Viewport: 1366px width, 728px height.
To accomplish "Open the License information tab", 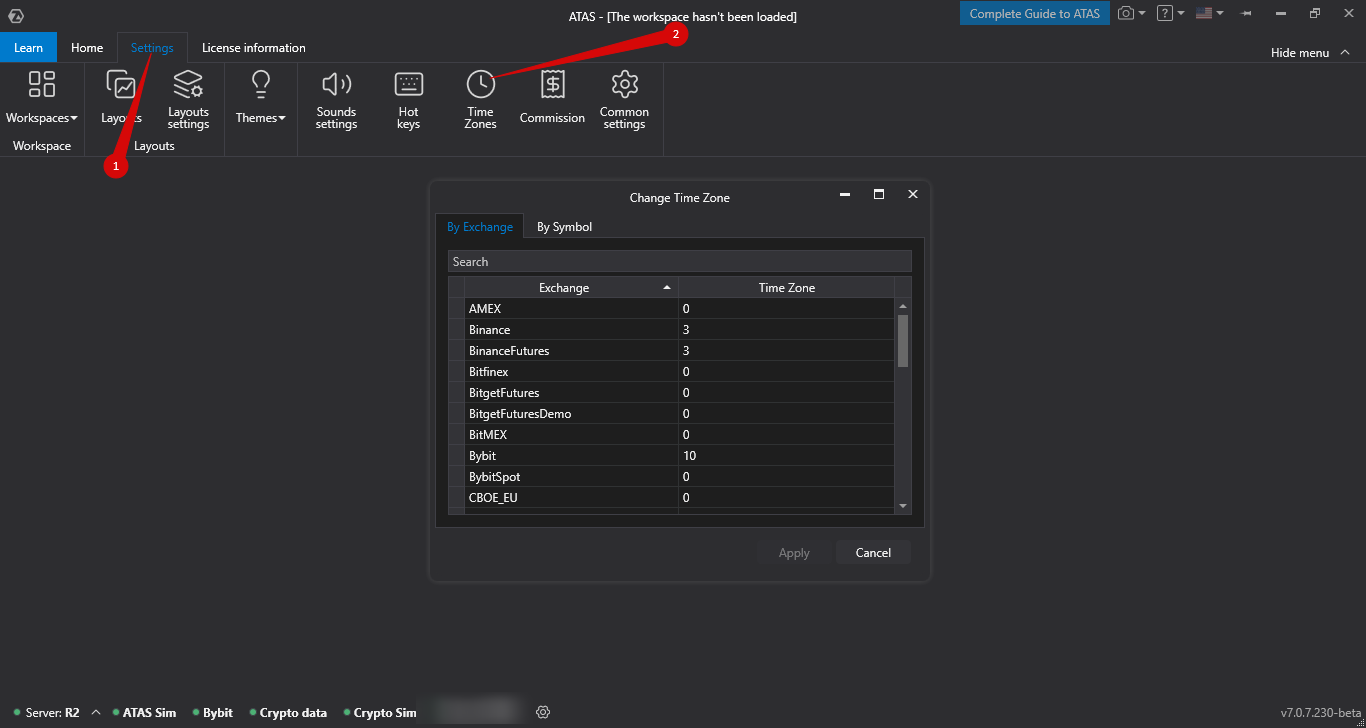I will click(254, 47).
